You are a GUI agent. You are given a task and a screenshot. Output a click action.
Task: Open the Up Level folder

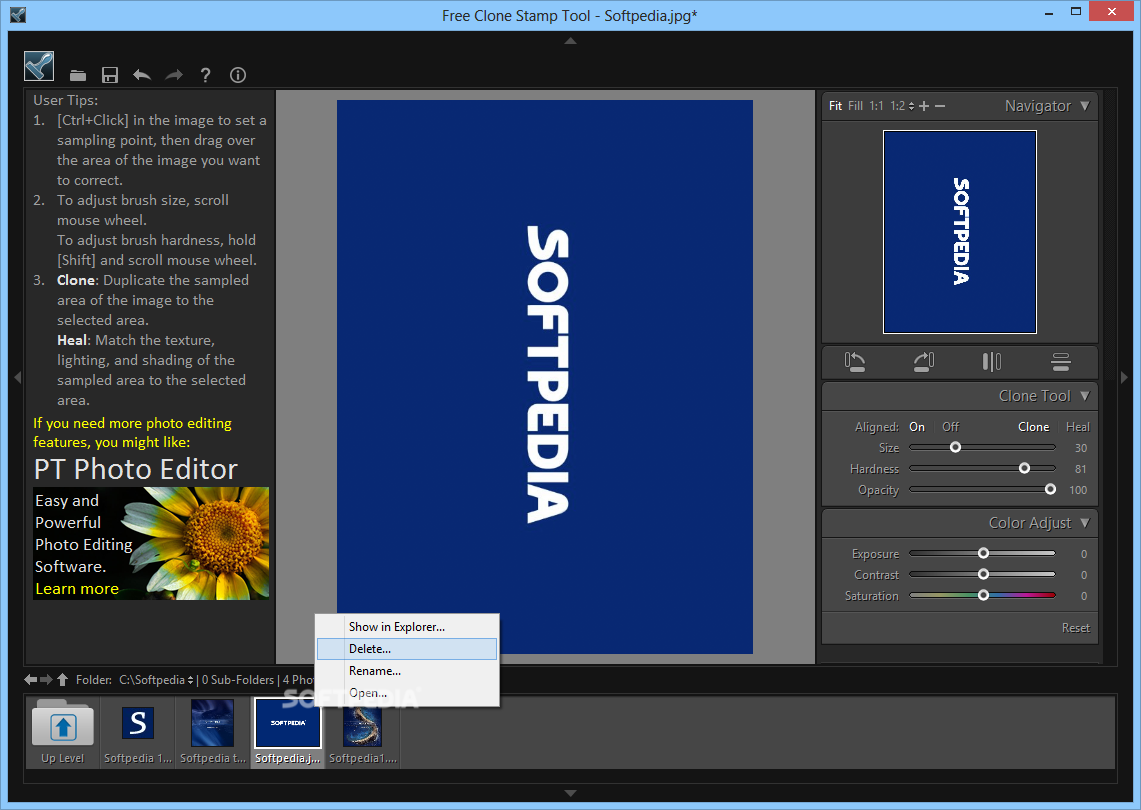(63, 732)
